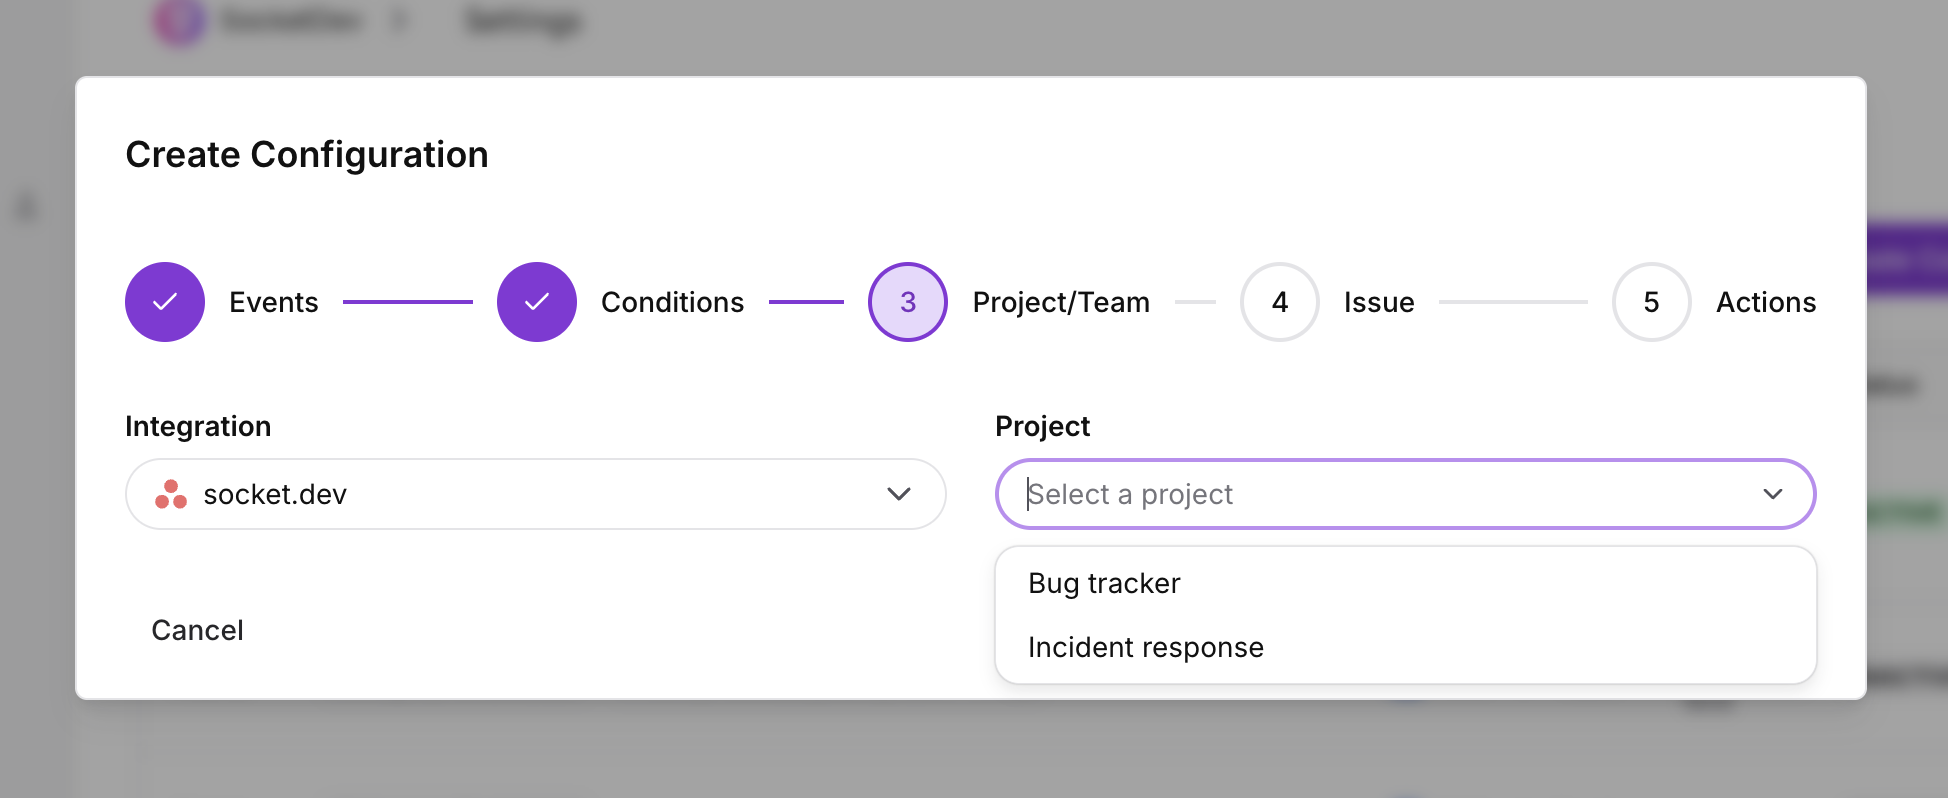Select step 3 Project/Team circle
The width and height of the screenshot is (1948, 798).
pyautogui.click(x=908, y=302)
